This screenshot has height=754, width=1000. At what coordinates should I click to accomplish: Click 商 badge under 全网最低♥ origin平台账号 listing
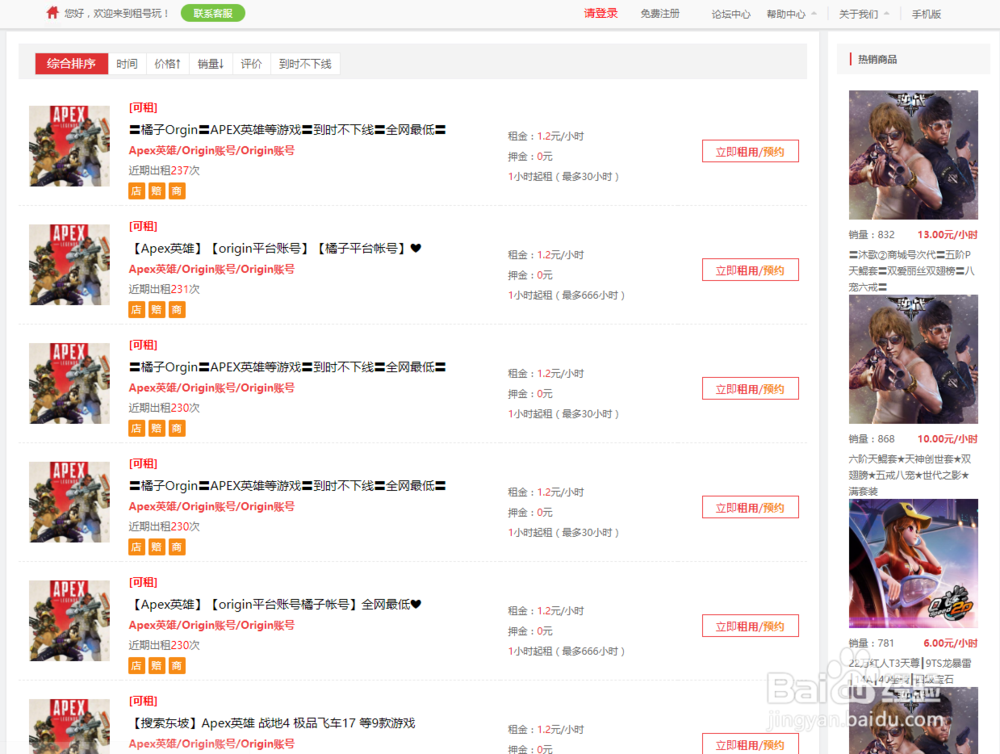tap(177, 665)
